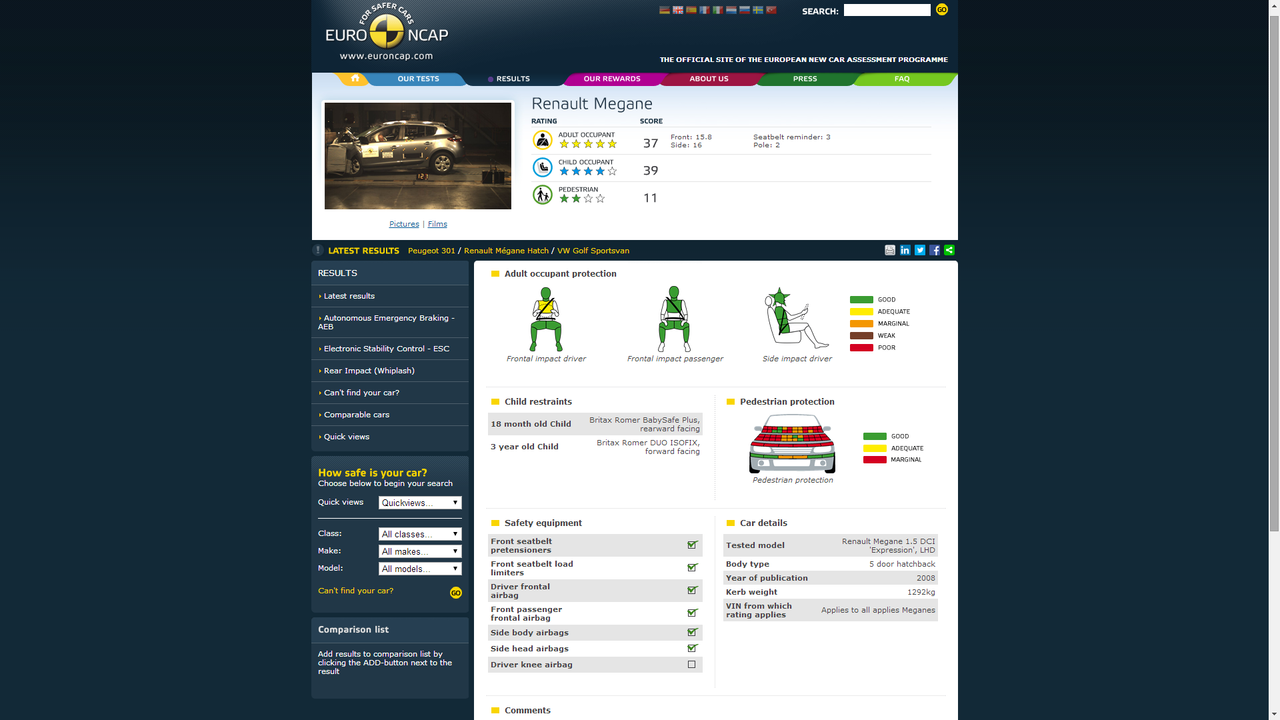Open the PRESS tab
The width and height of the screenshot is (1280, 720).
pos(805,79)
